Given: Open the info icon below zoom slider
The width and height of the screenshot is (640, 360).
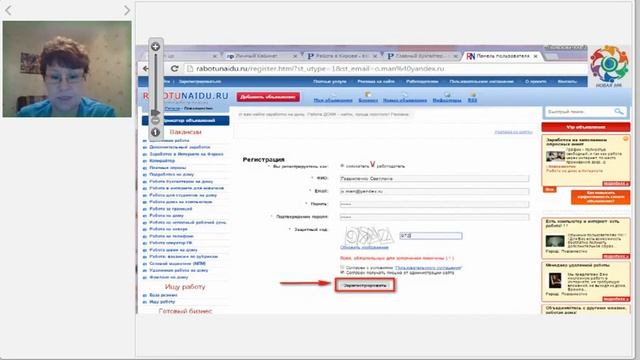Looking at the screenshot, I should click(156, 132).
